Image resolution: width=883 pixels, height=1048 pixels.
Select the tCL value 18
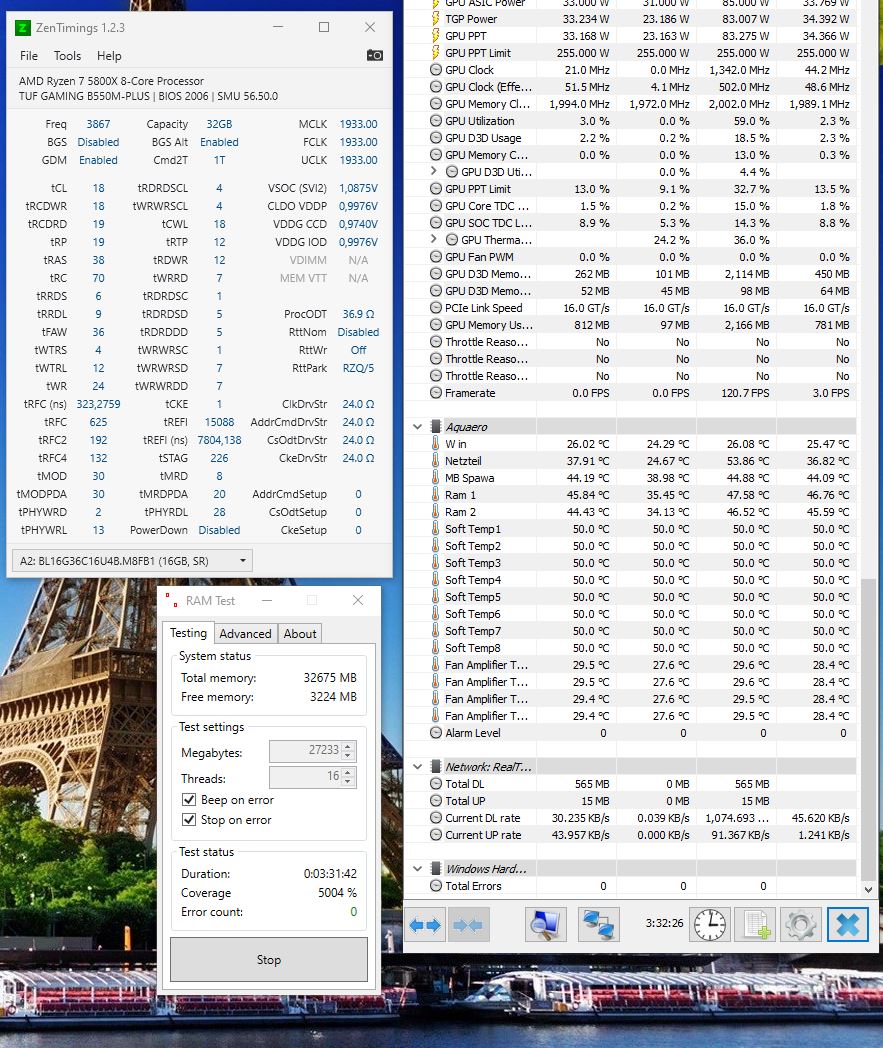coord(98,188)
